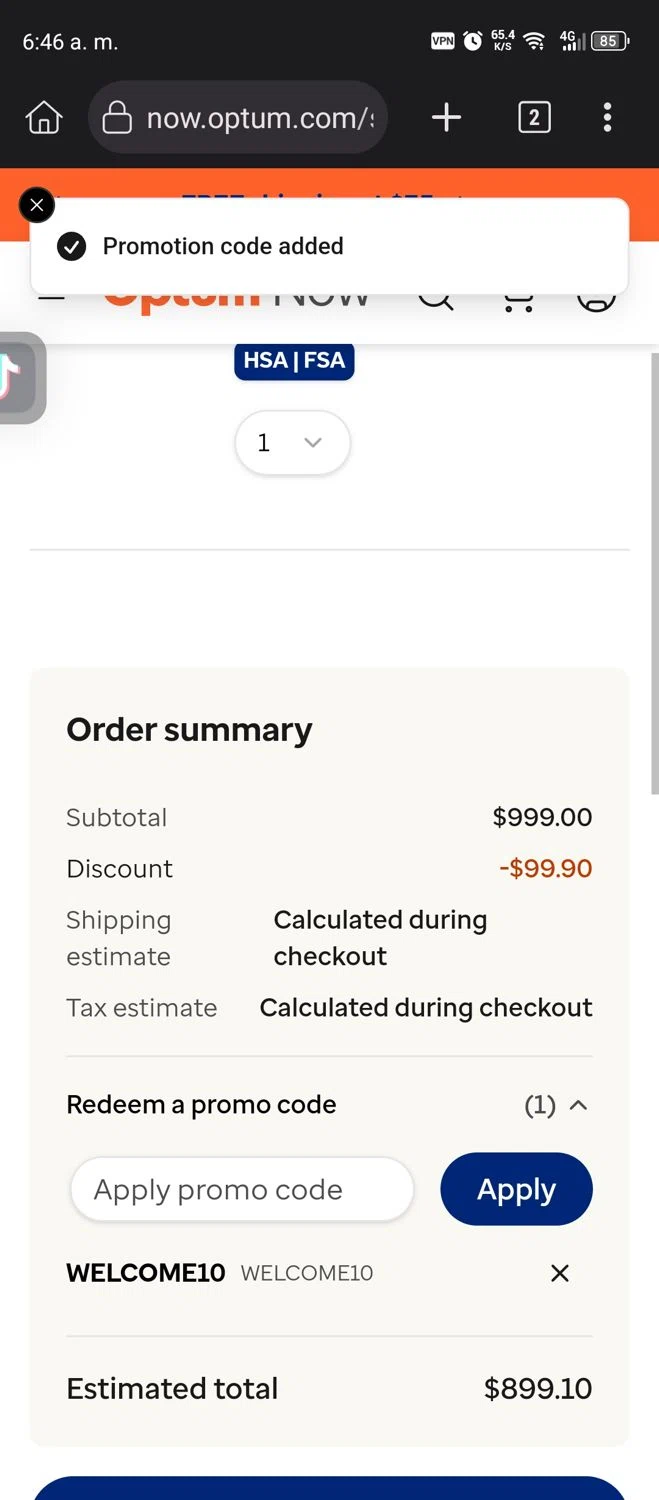Tap the now.optum.com address bar

[238, 118]
